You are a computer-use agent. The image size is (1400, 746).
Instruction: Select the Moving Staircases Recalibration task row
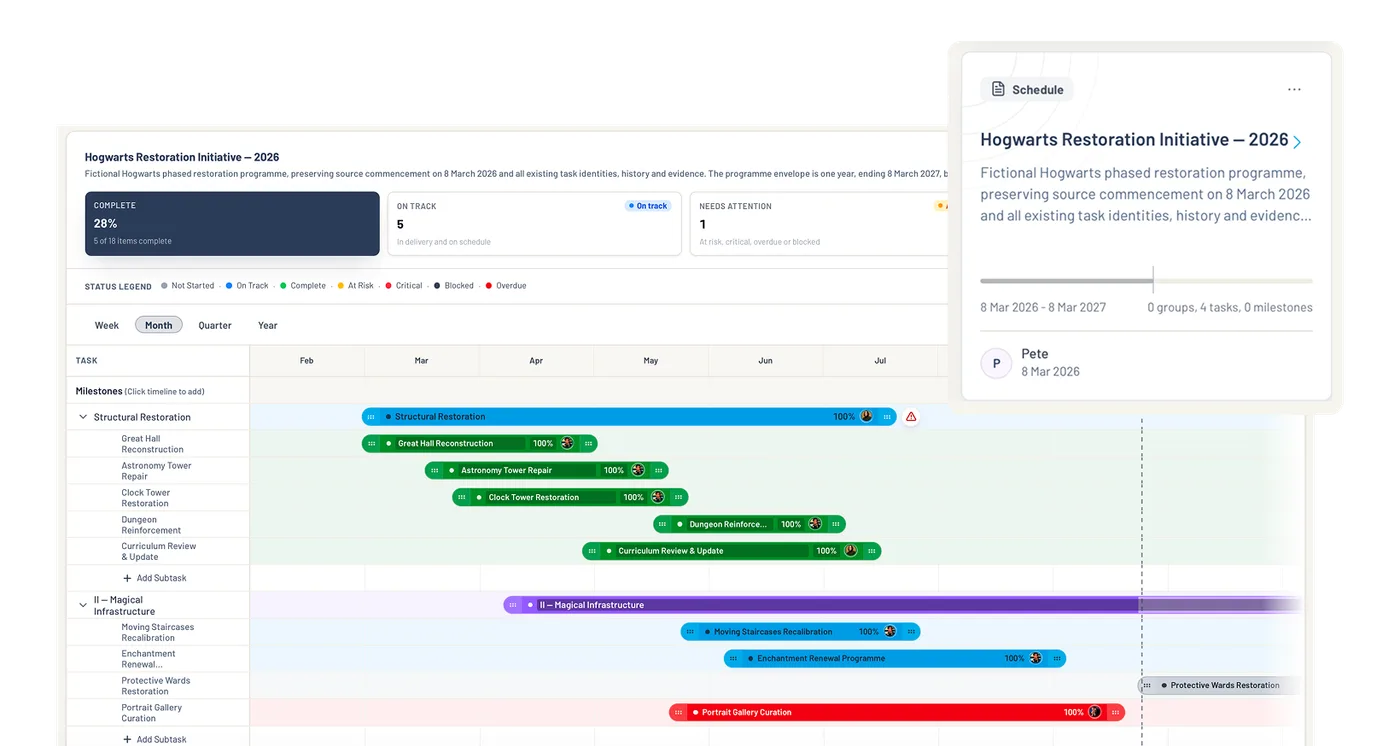tap(158, 632)
